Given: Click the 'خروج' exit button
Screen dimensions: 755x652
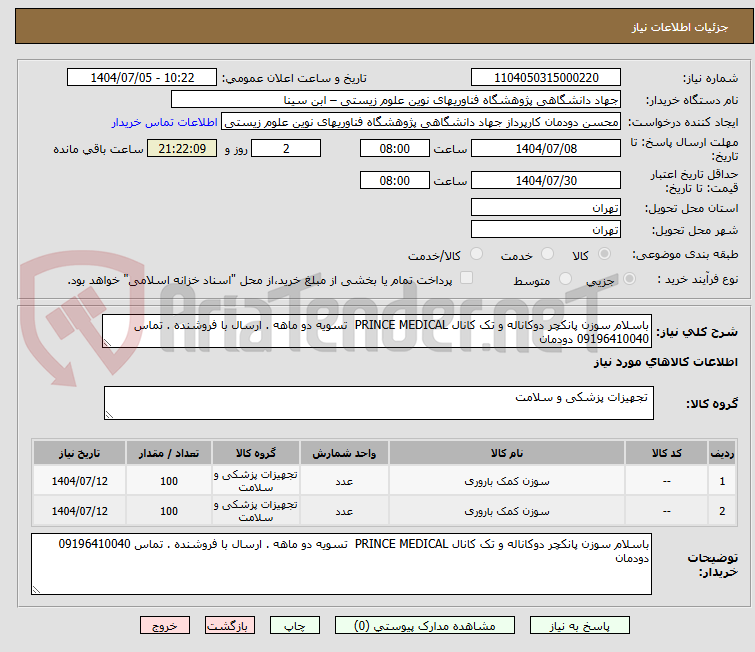Looking at the screenshot, I should click(x=165, y=626).
